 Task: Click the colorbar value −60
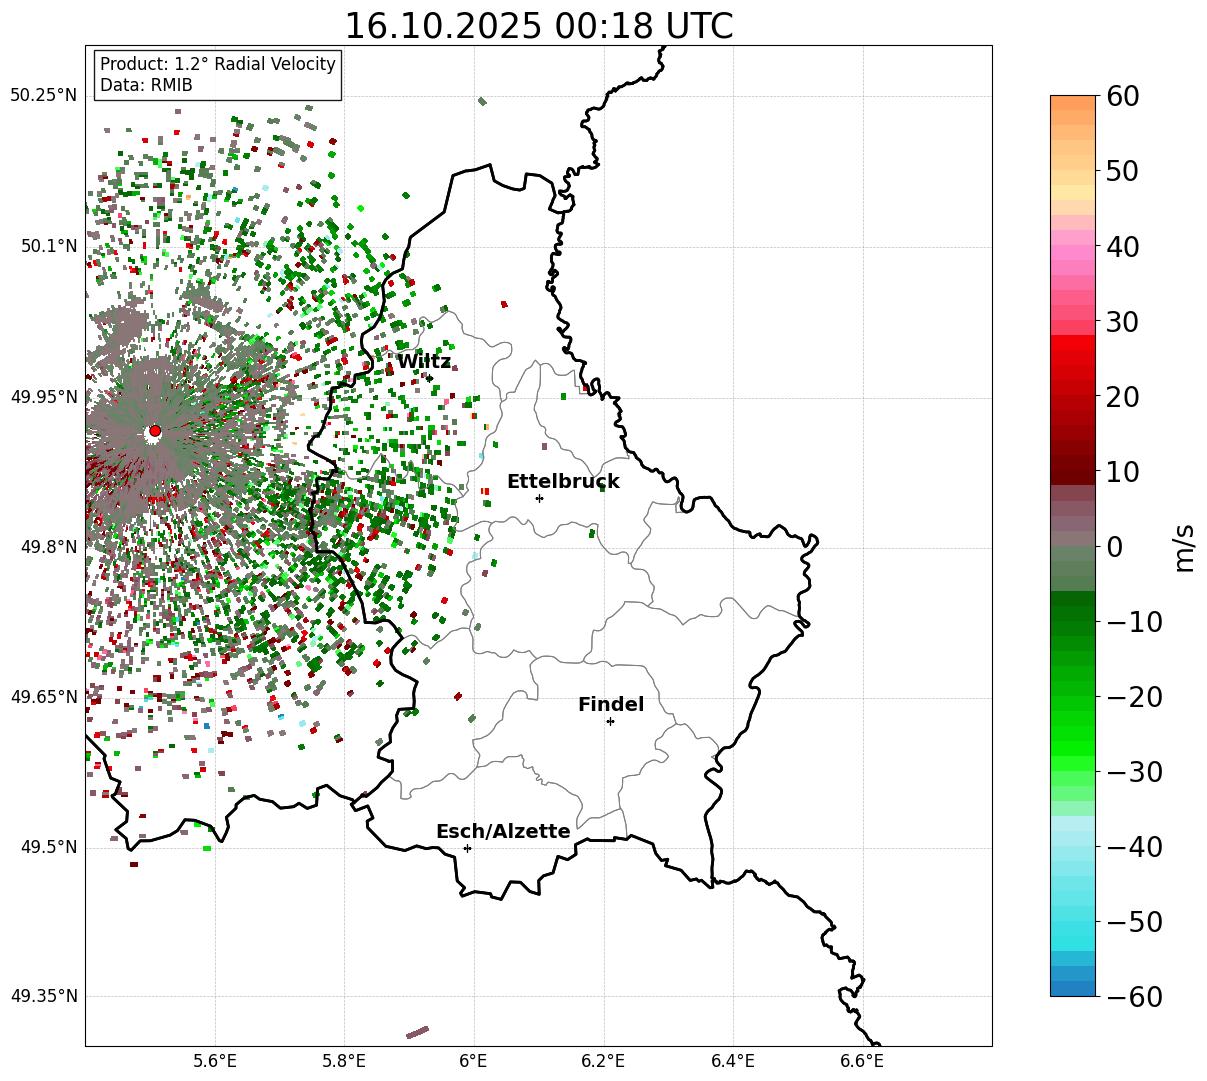(x=1134, y=996)
